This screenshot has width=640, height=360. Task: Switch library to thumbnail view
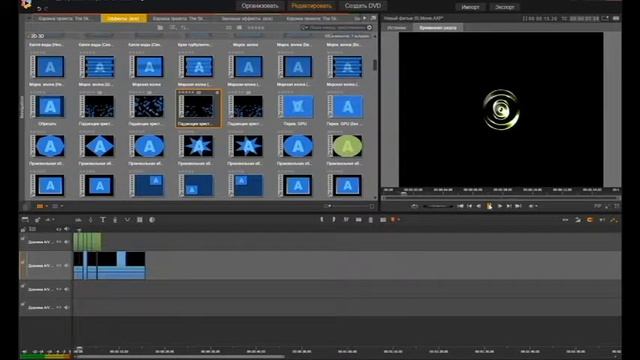pos(239,27)
